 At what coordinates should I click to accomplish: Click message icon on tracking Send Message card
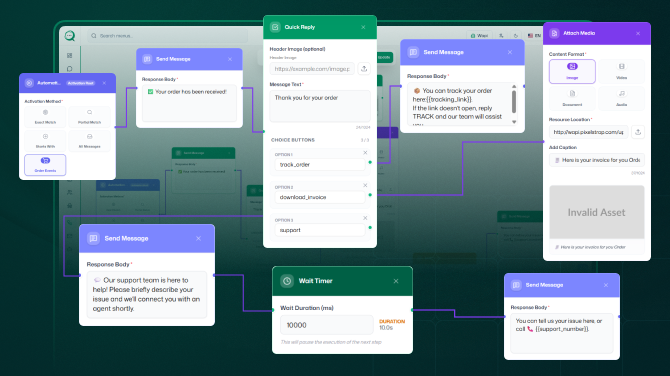pos(413,52)
